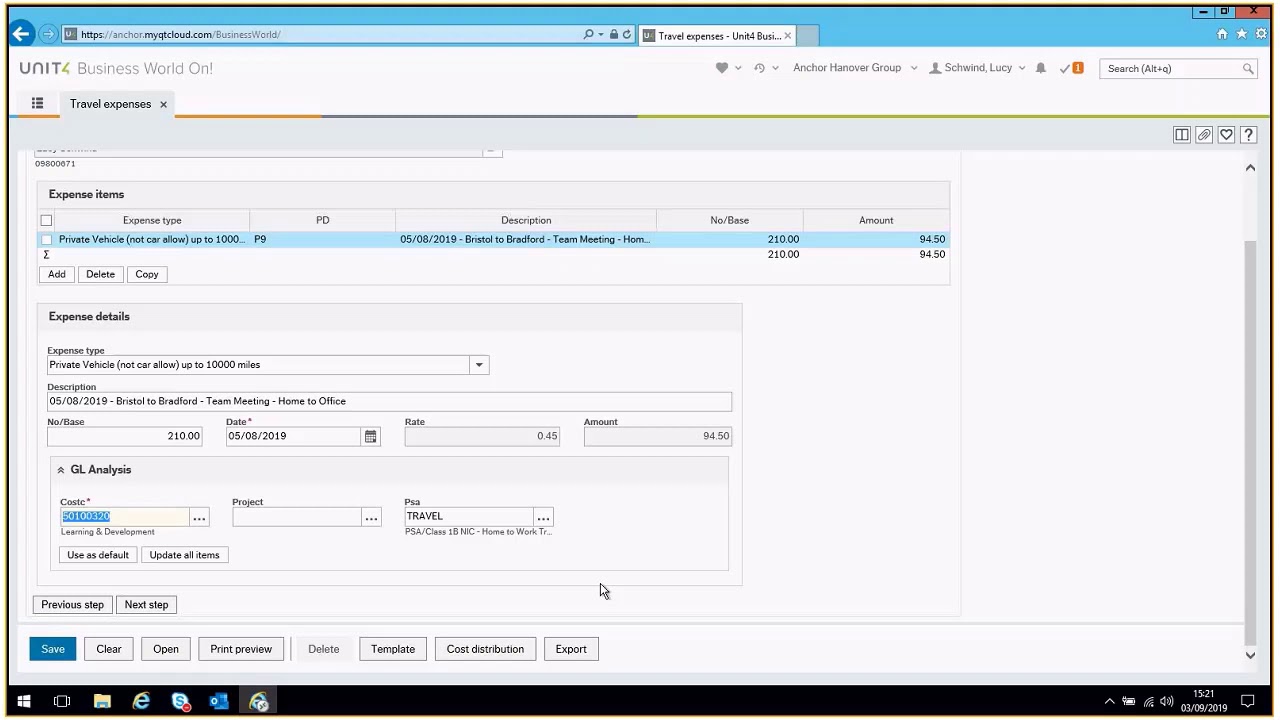
Task: Tick the select-all checkbox in Expense items header
Action: pos(46,220)
